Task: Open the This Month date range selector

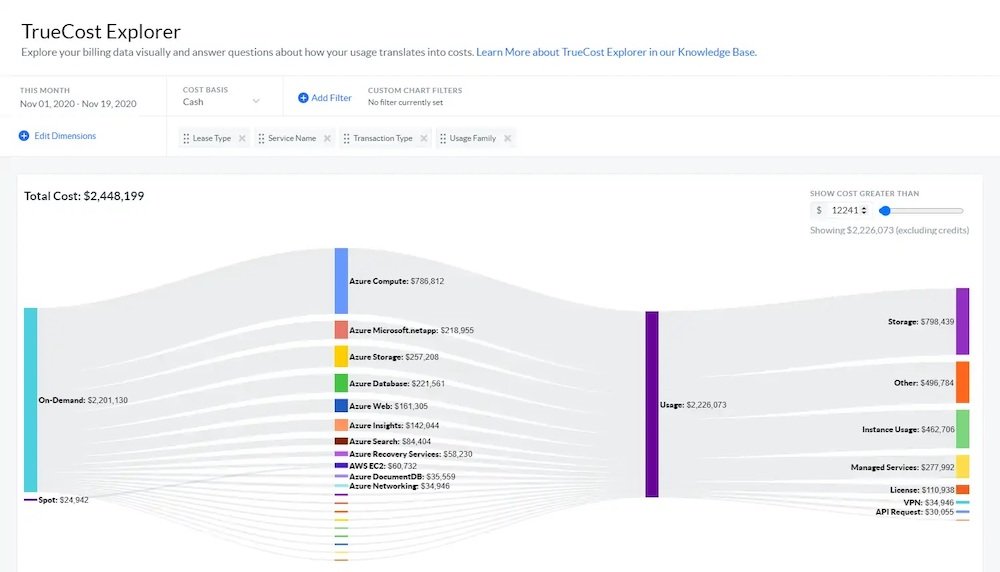Action: click(78, 97)
